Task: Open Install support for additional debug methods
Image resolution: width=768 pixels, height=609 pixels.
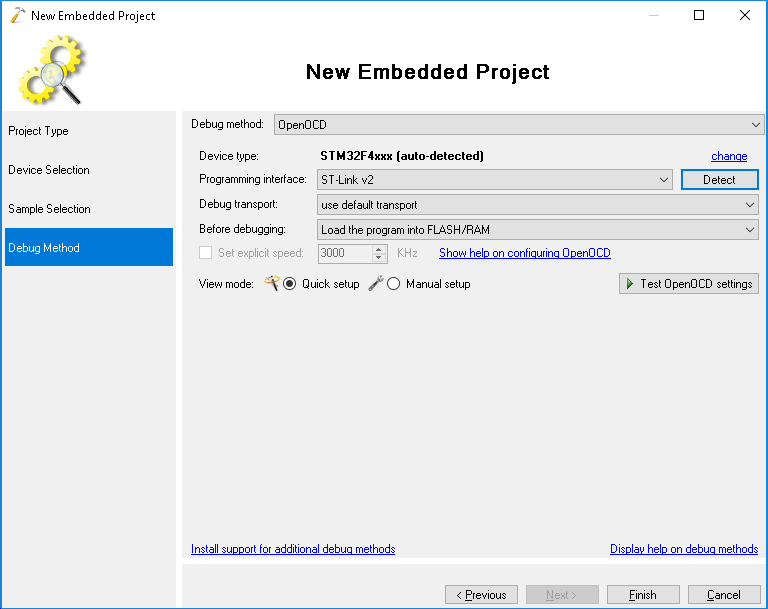Action: click(x=293, y=549)
